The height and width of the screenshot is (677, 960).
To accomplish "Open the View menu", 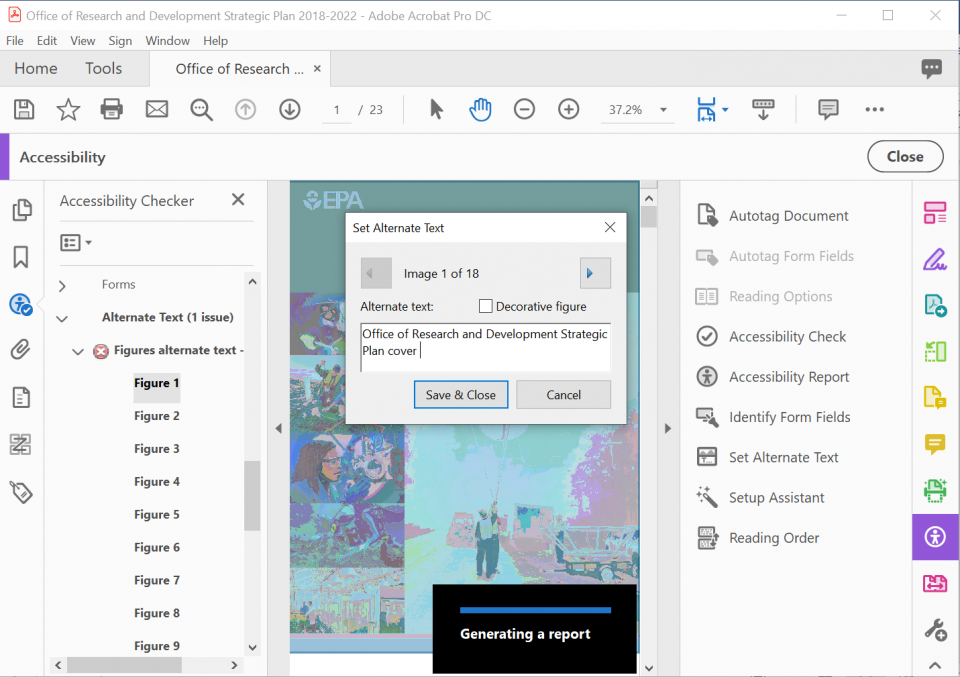I will click(x=82, y=40).
